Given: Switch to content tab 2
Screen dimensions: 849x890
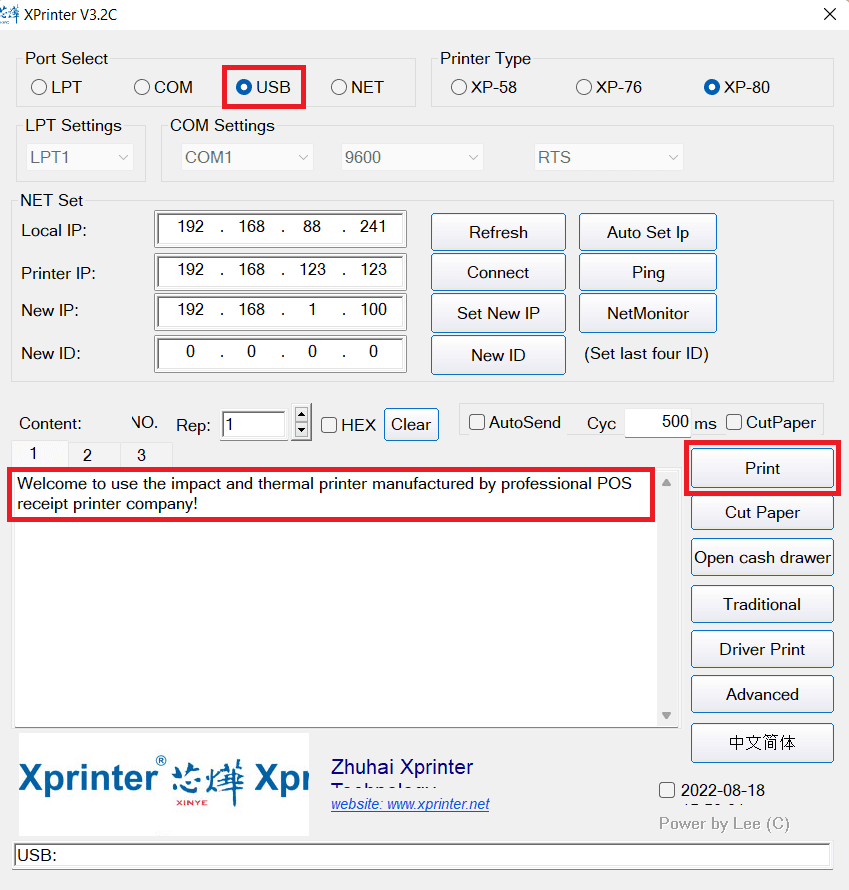Looking at the screenshot, I should click(x=87, y=455).
